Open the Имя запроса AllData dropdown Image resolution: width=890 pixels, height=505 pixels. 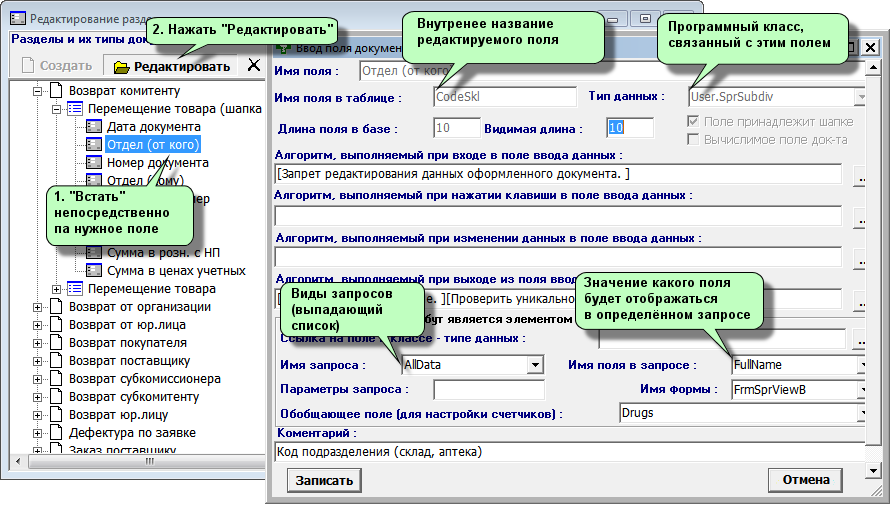point(535,365)
